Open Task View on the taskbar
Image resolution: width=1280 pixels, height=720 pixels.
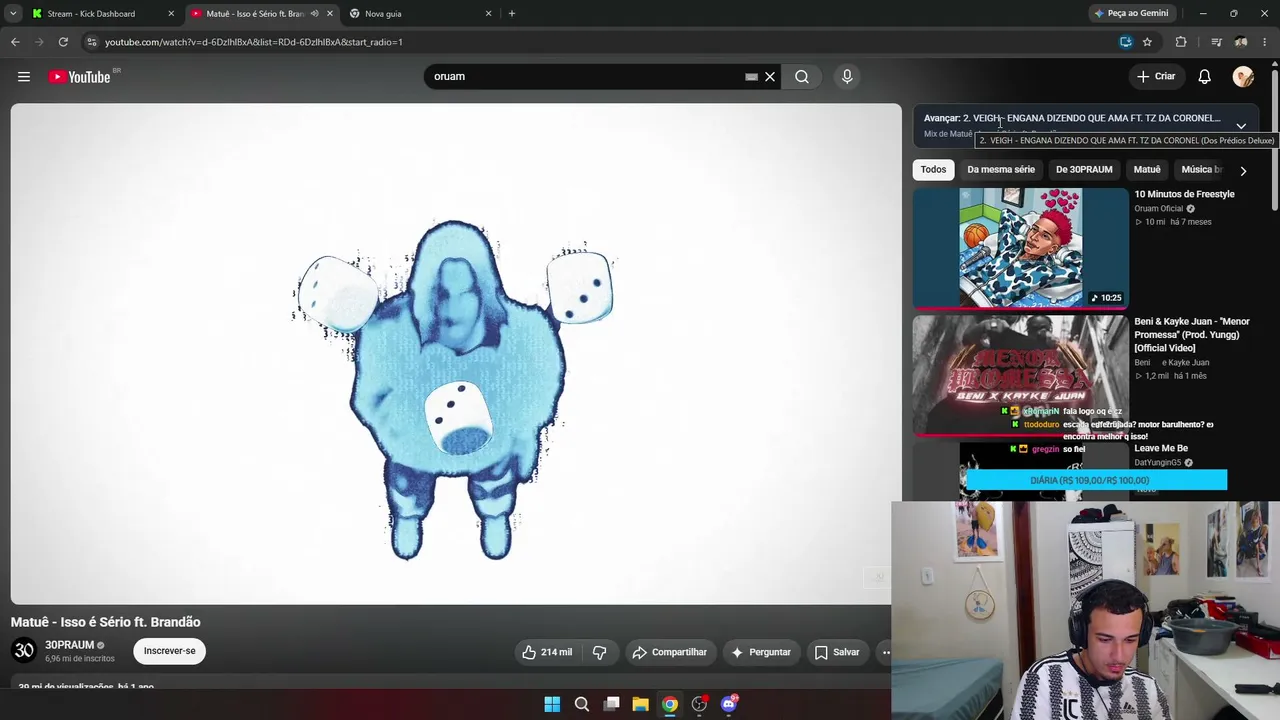point(611,704)
